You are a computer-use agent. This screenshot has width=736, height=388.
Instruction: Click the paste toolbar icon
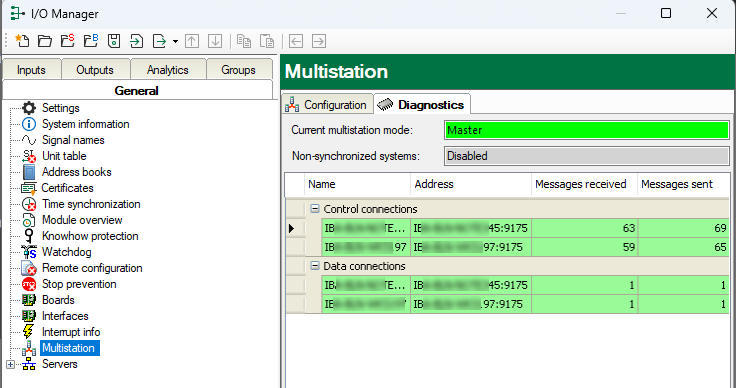click(x=267, y=41)
